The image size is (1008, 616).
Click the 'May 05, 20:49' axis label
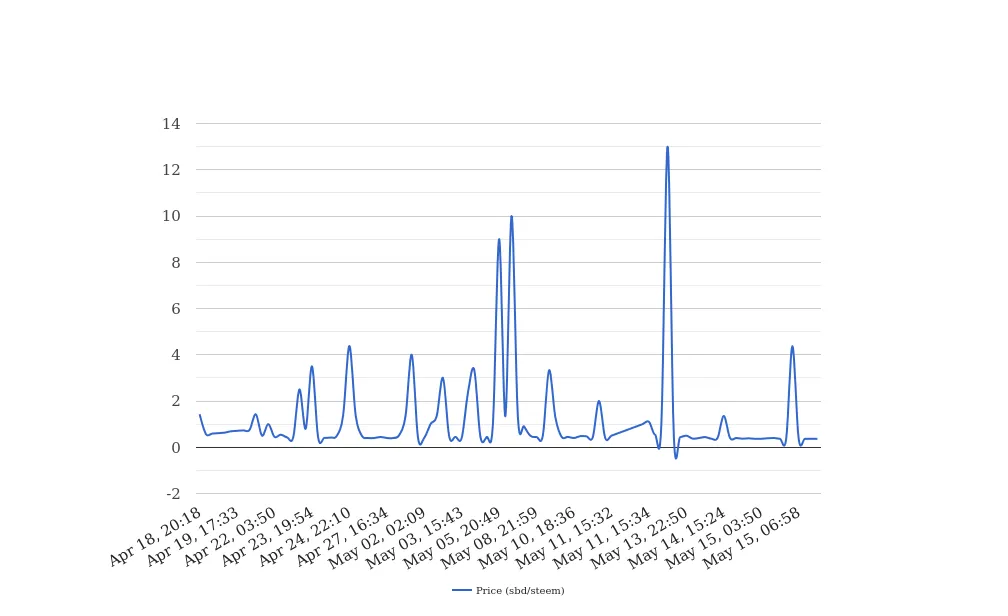[x=451, y=538]
